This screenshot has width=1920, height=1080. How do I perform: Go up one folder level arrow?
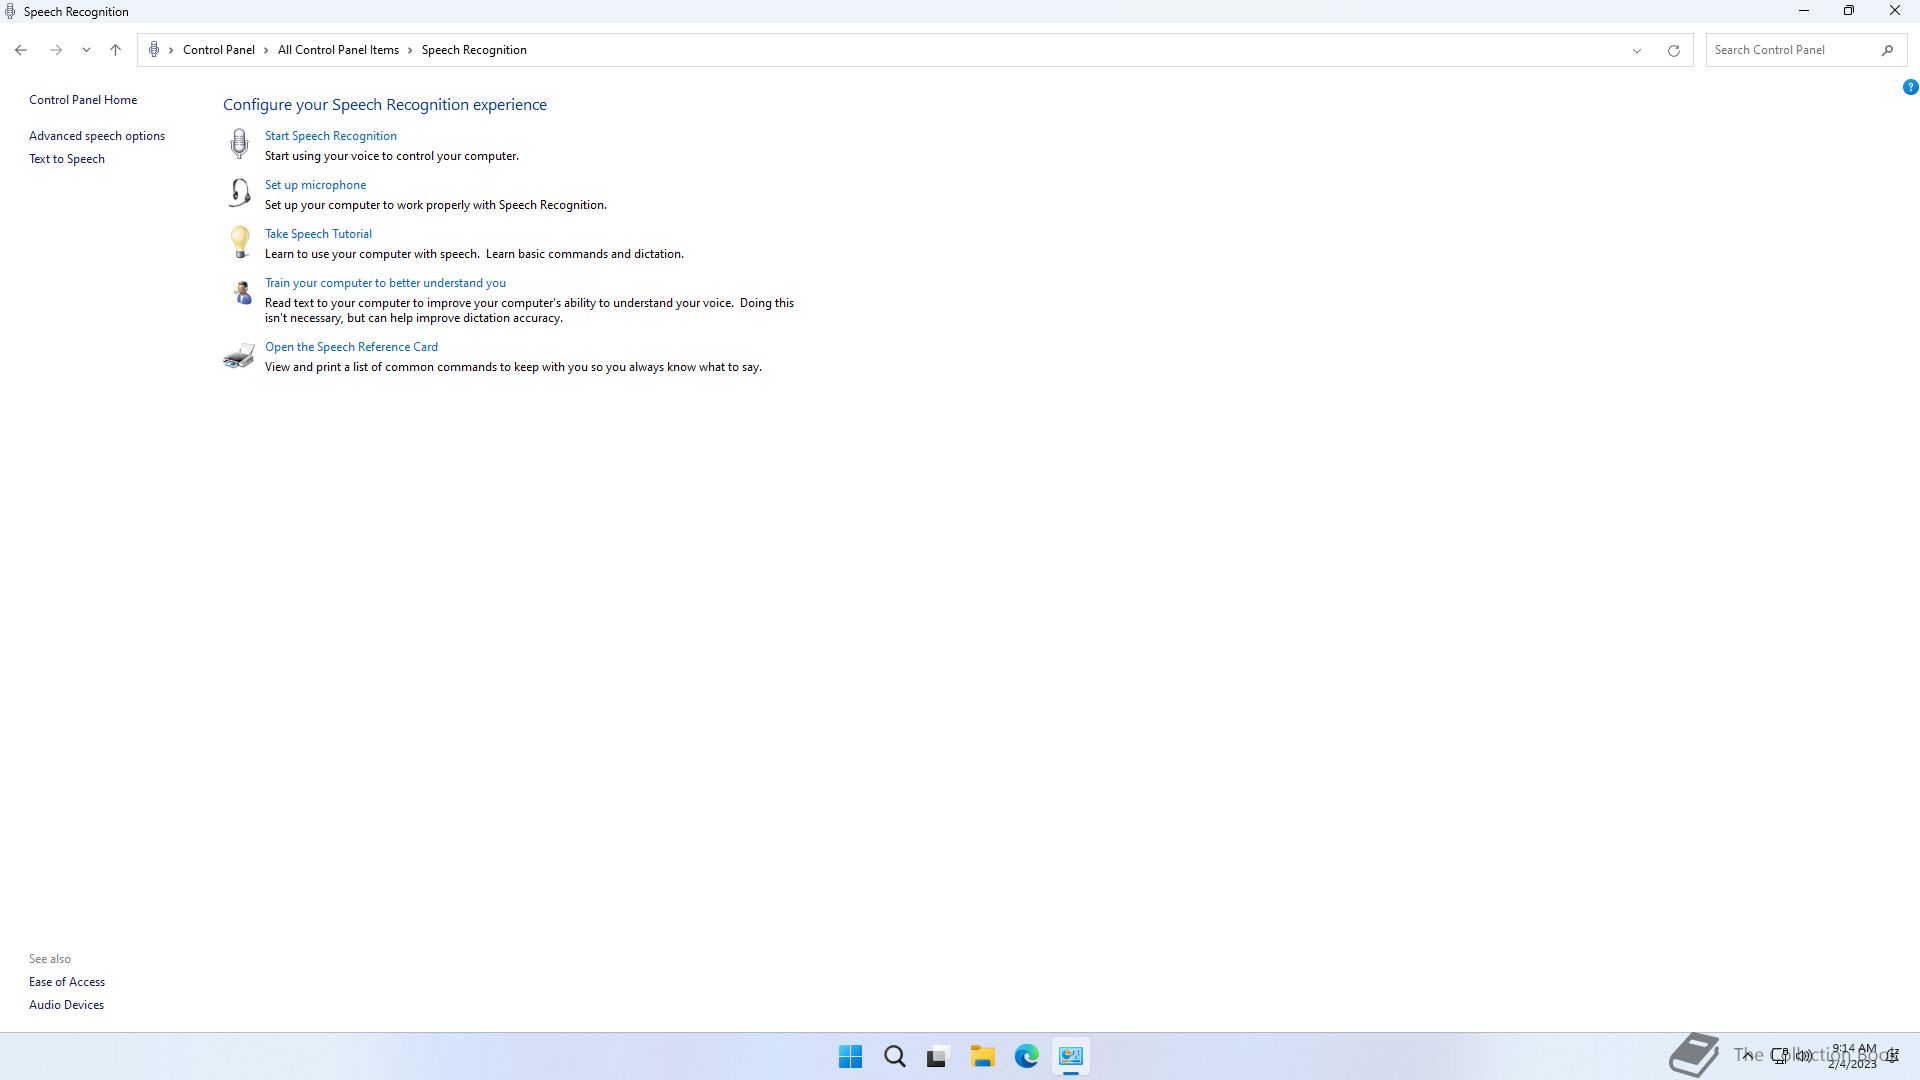click(115, 50)
